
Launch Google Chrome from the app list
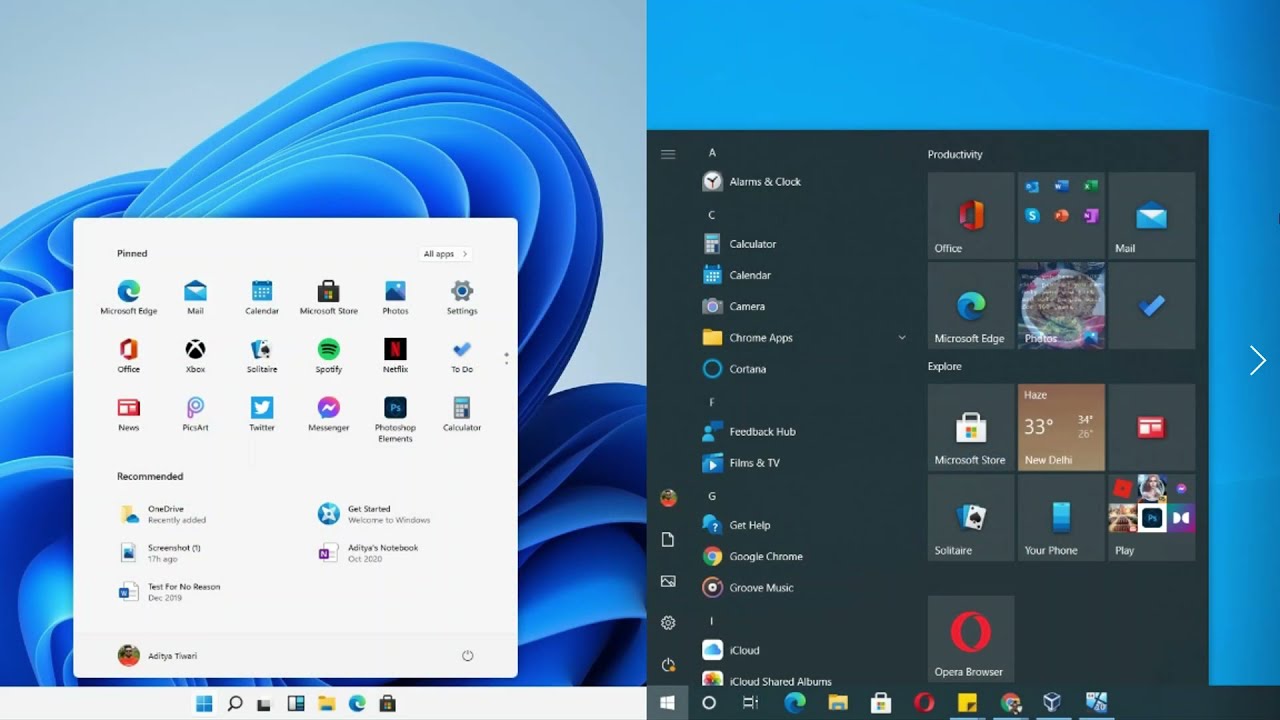click(x=753, y=556)
